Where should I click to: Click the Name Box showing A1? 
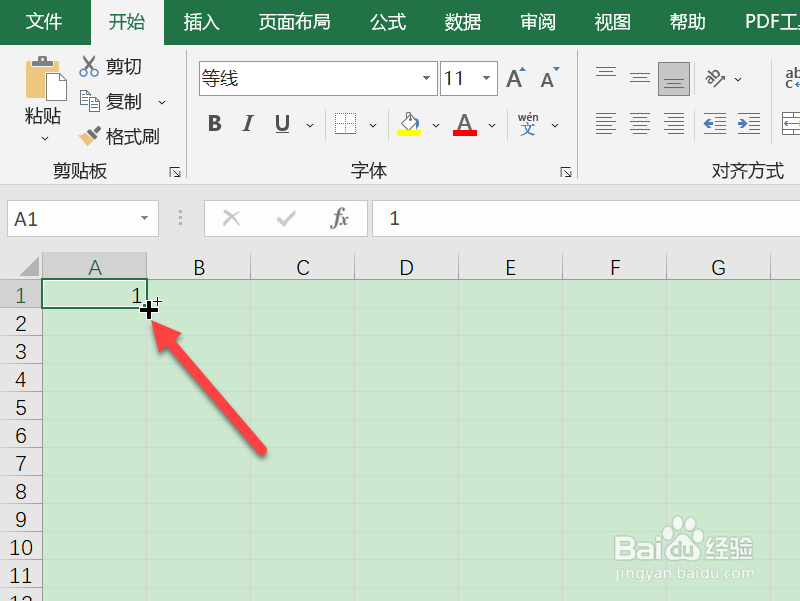coord(83,218)
